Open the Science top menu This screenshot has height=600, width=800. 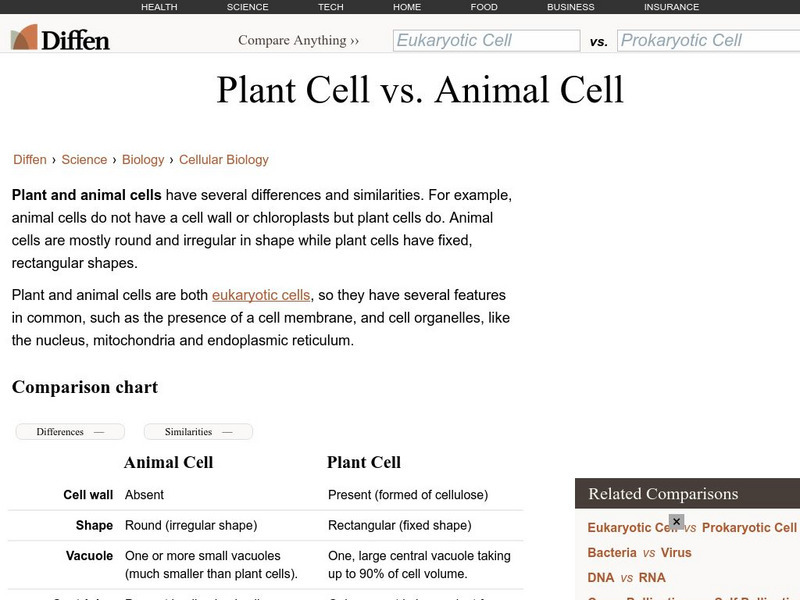pyautogui.click(x=248, y=7)
